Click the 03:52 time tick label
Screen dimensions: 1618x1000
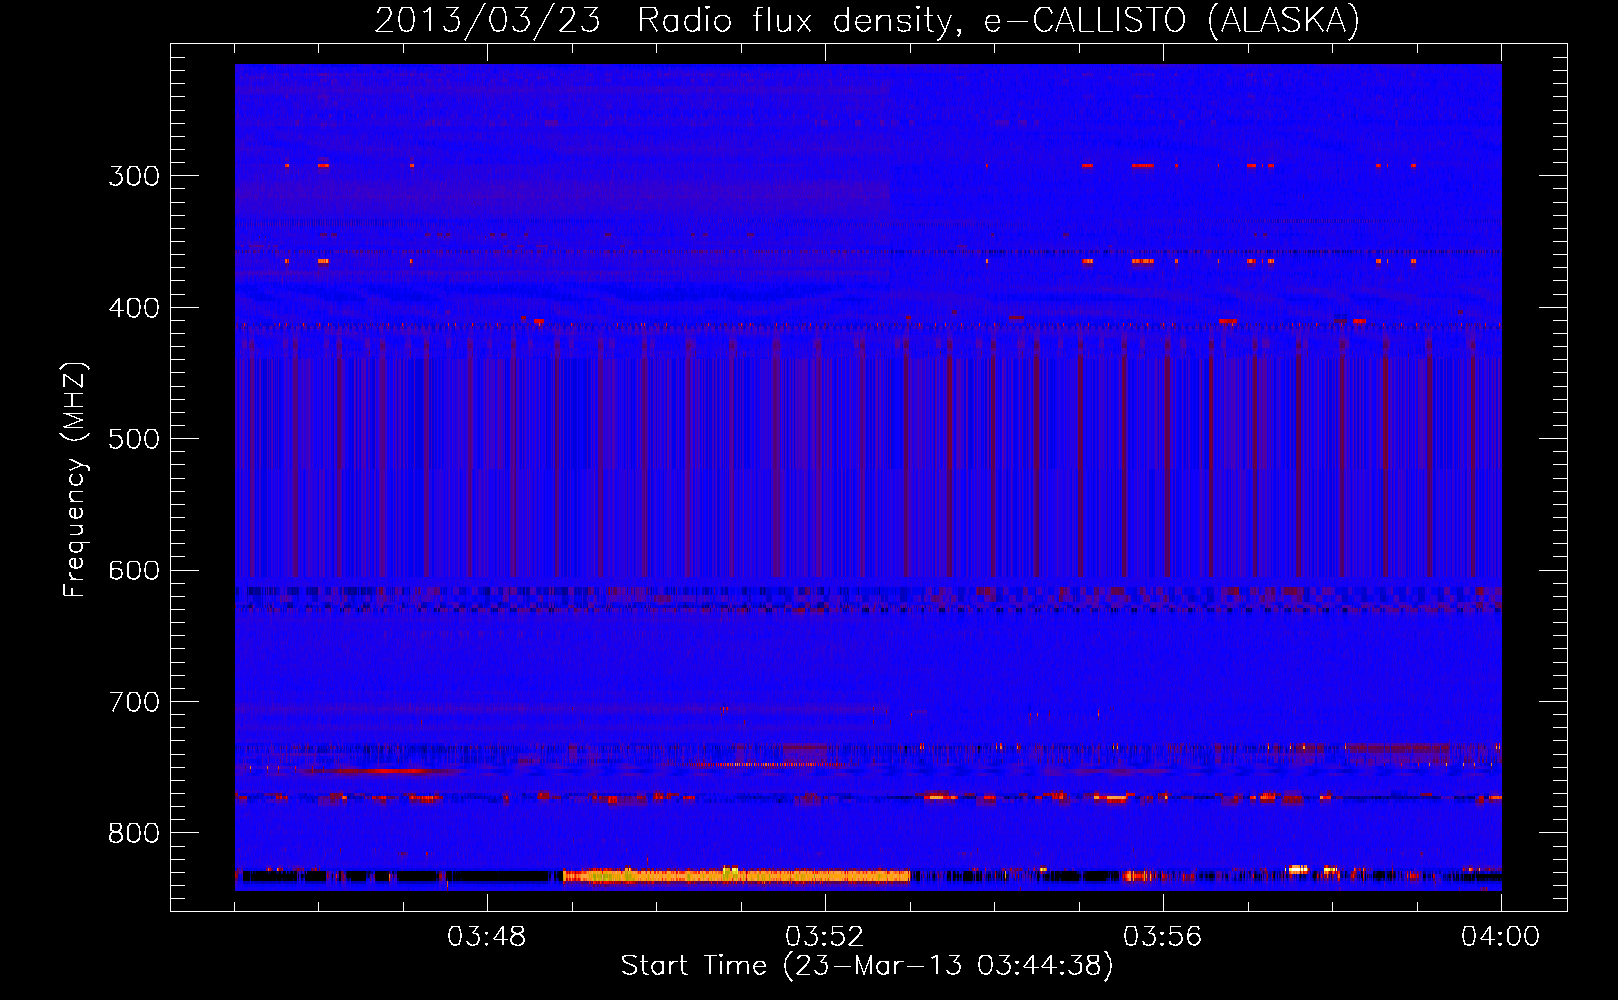tap(825, 937)
